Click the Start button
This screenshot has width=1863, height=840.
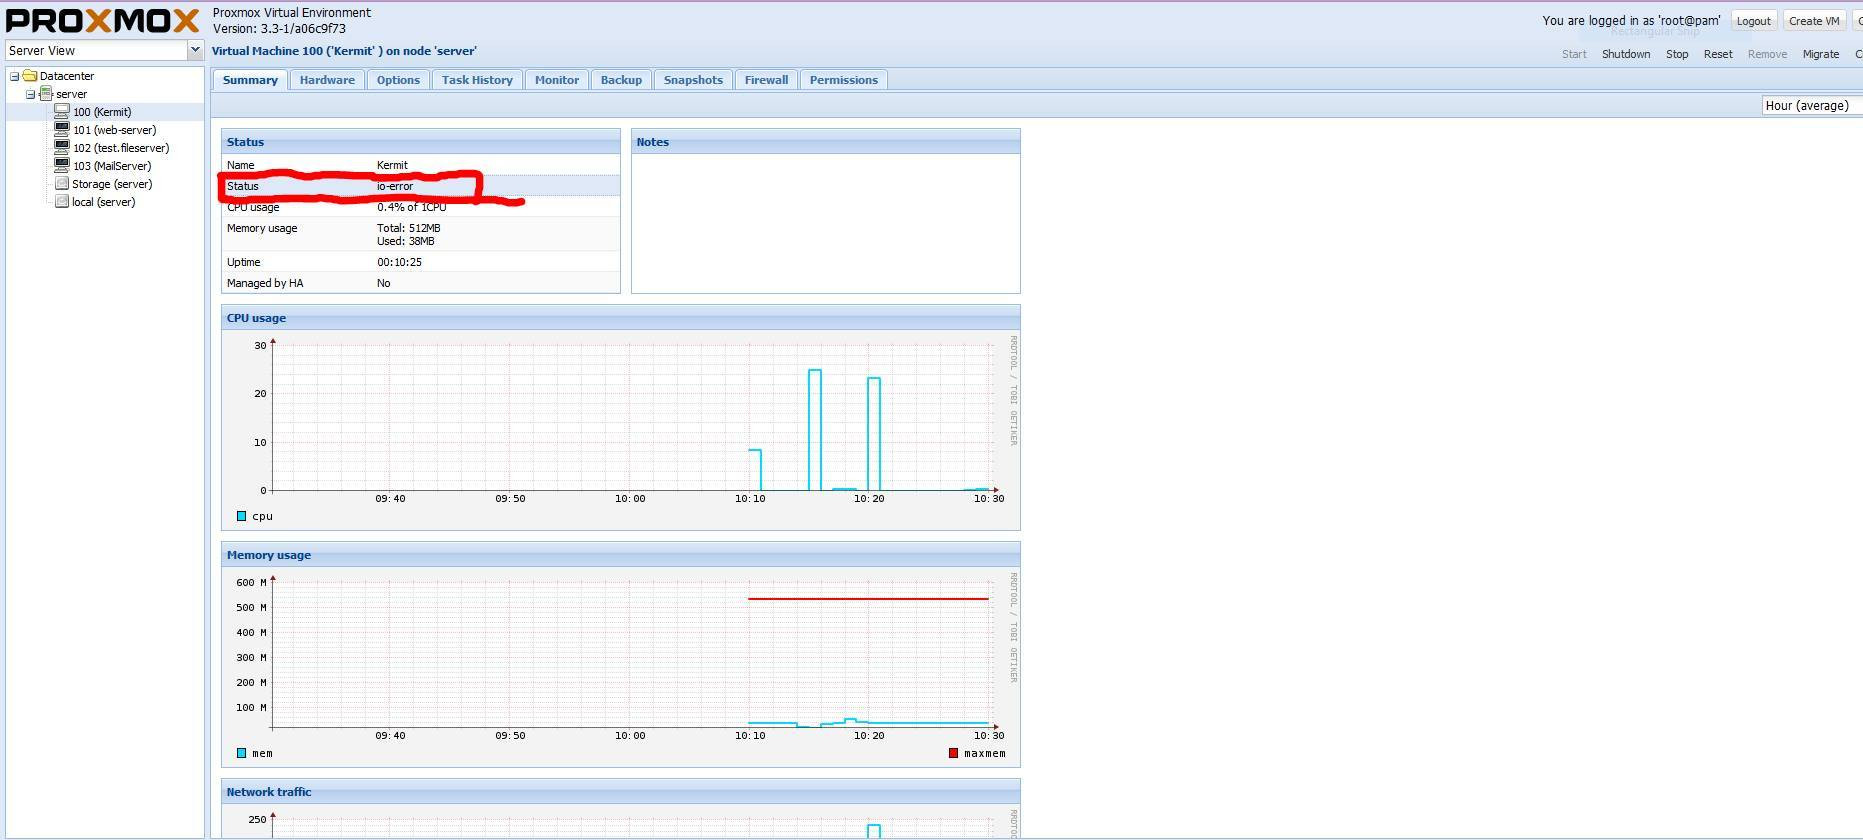pos(1574,54)
